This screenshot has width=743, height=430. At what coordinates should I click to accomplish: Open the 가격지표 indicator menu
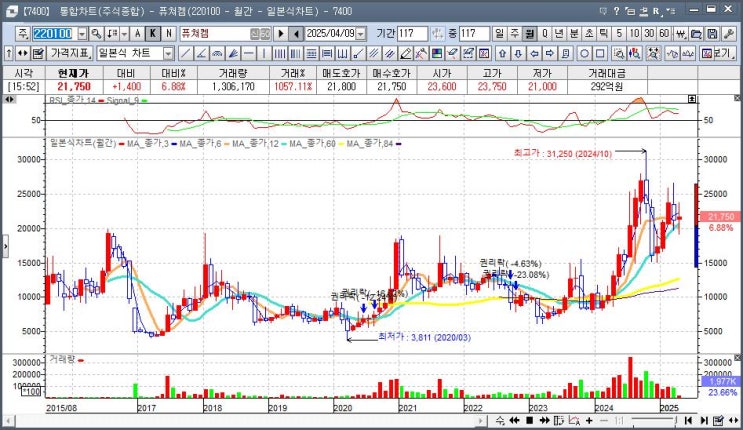(70, 53)
